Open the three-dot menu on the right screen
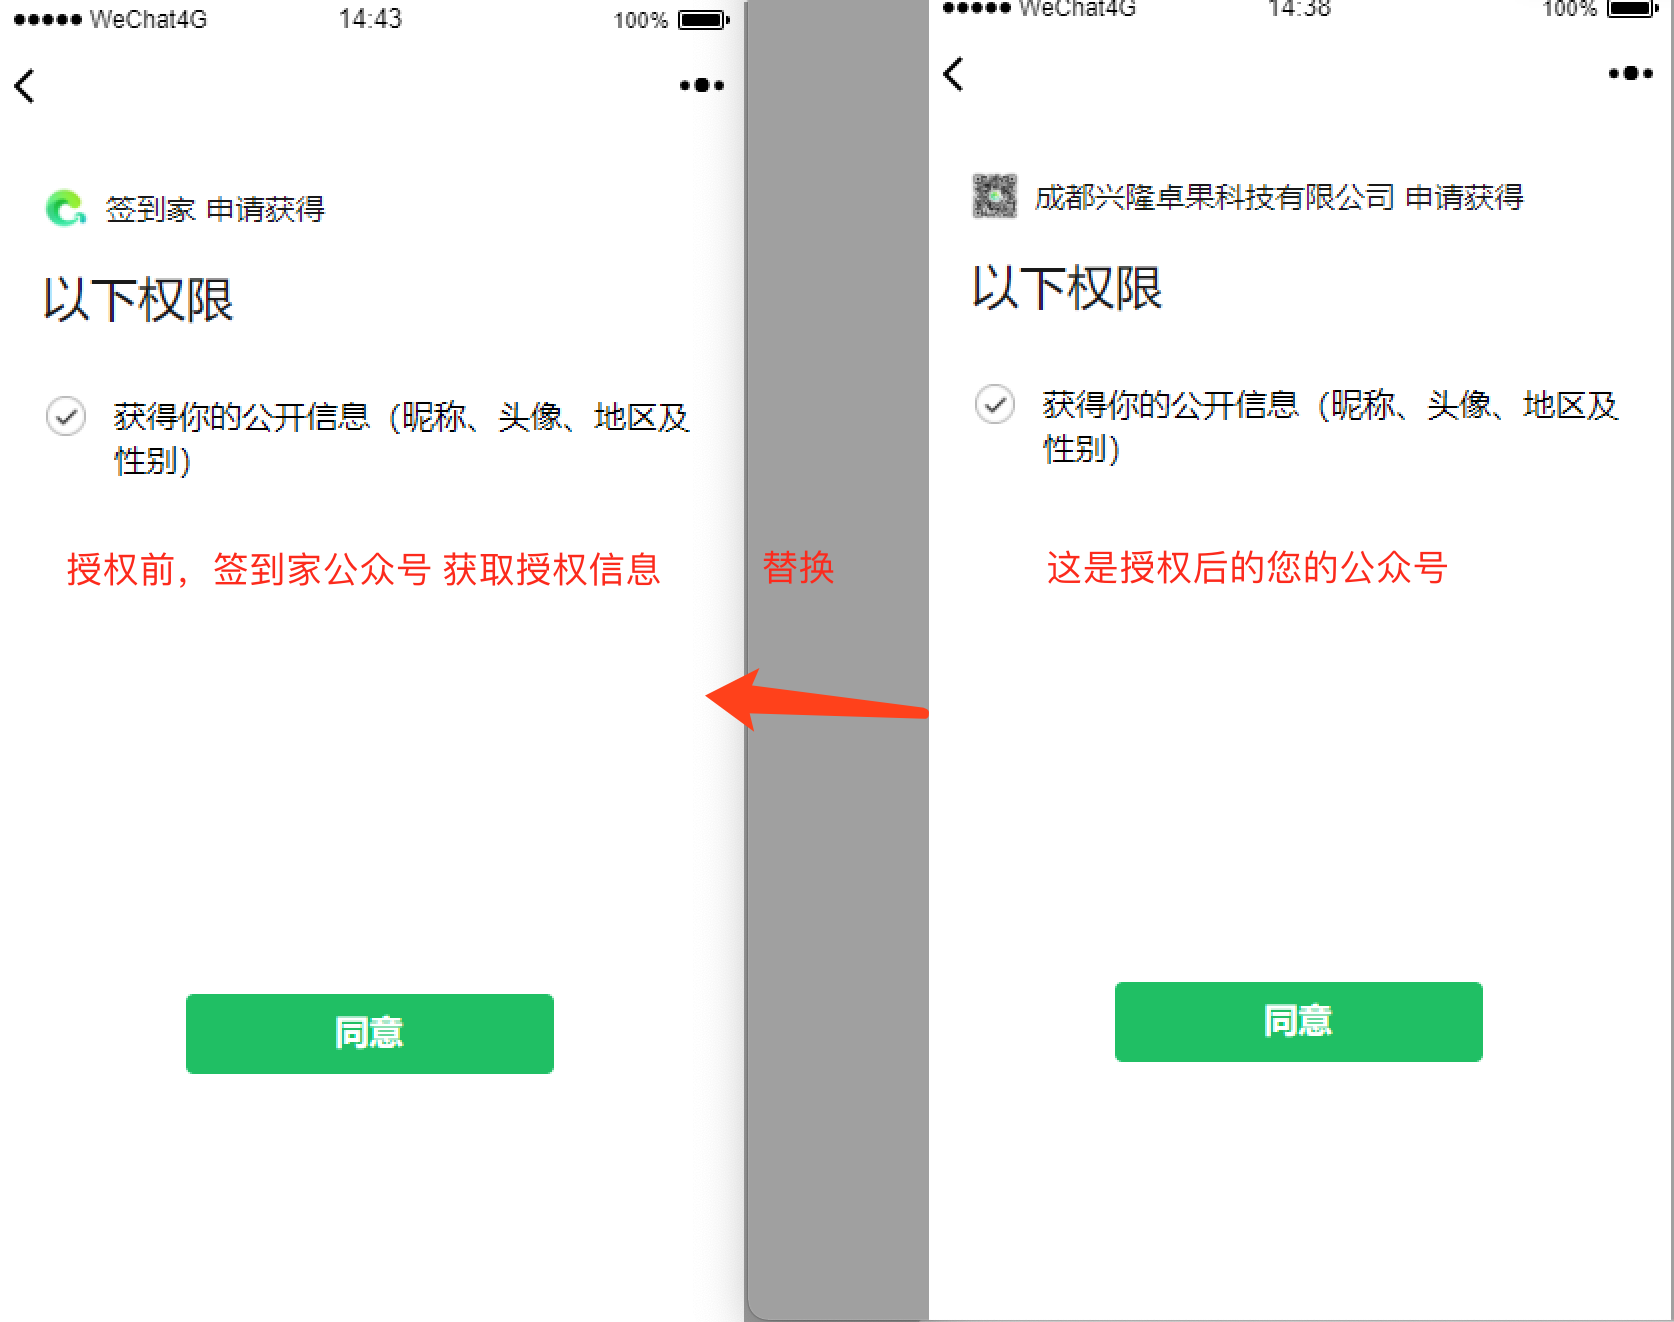The width and height of the screenshot is (1674, 1322). [1631, 73]
